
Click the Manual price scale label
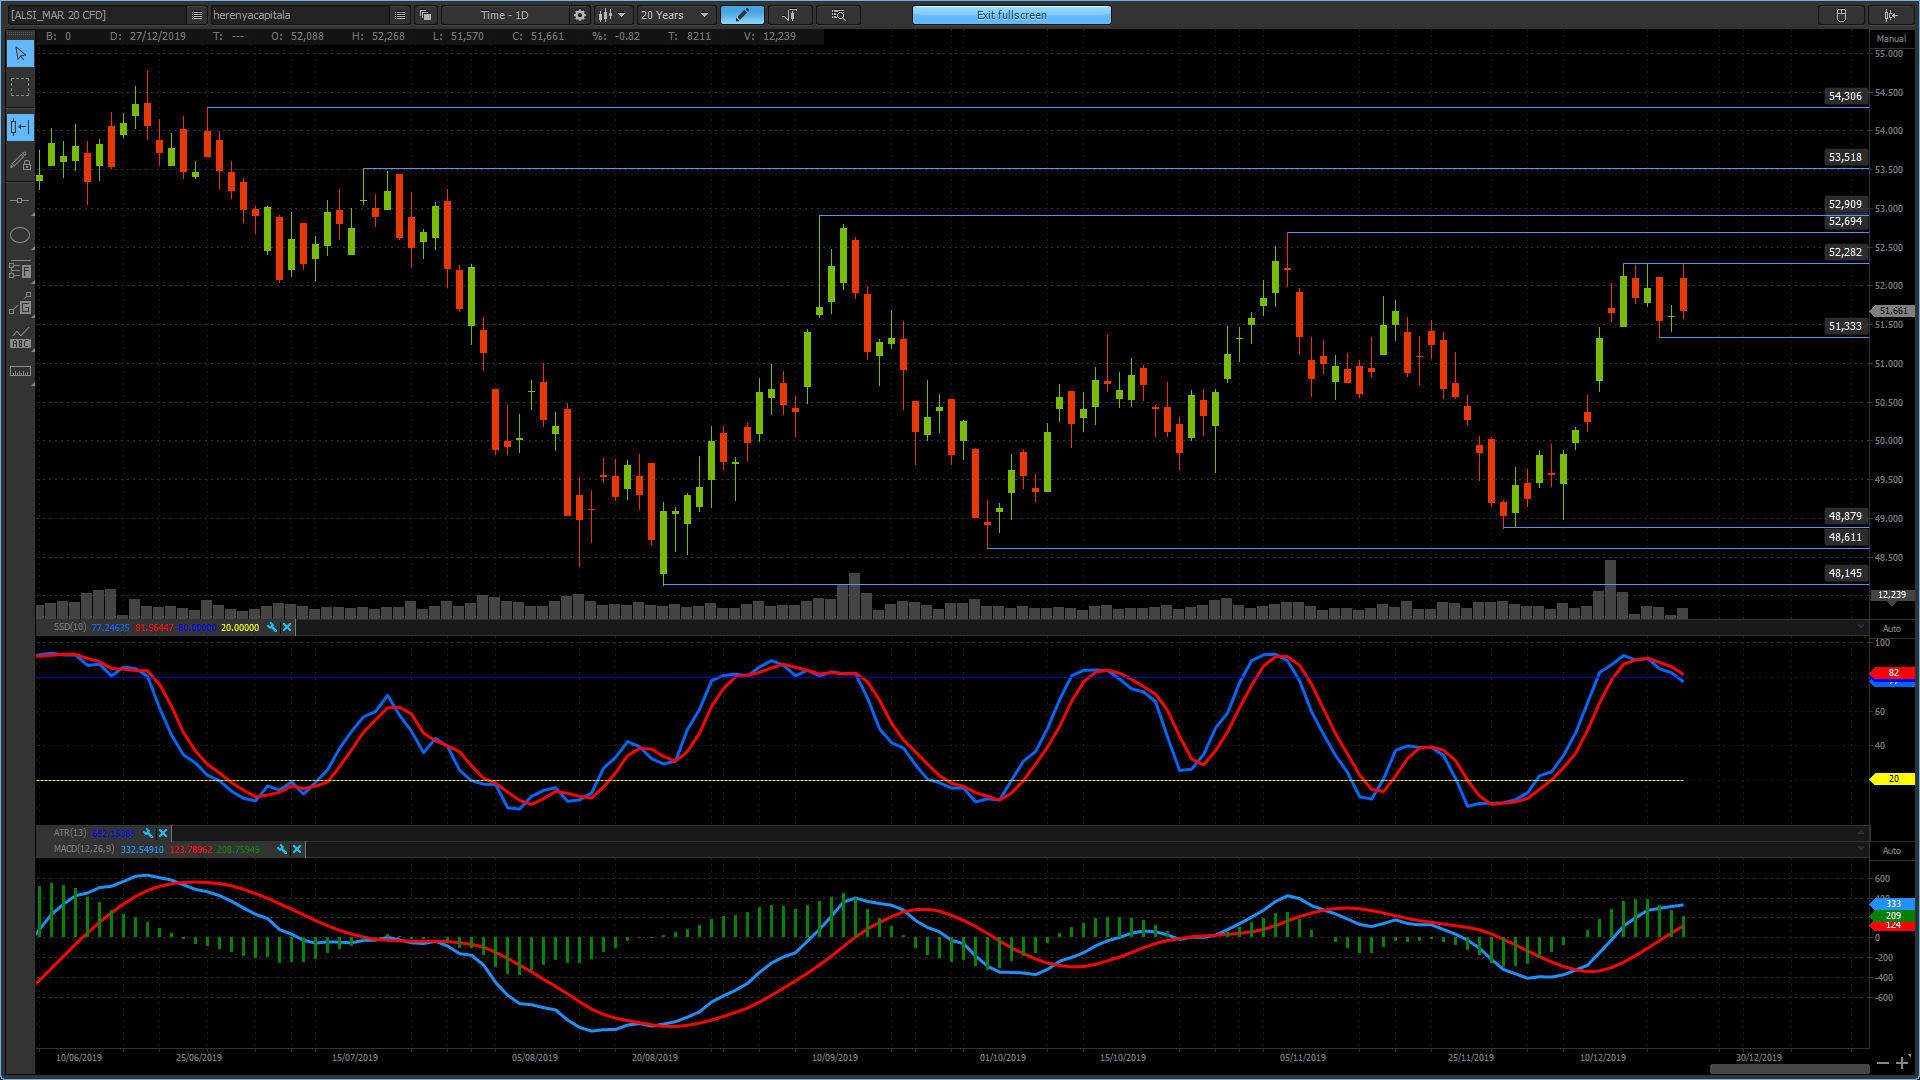[x=1891, y=39]
